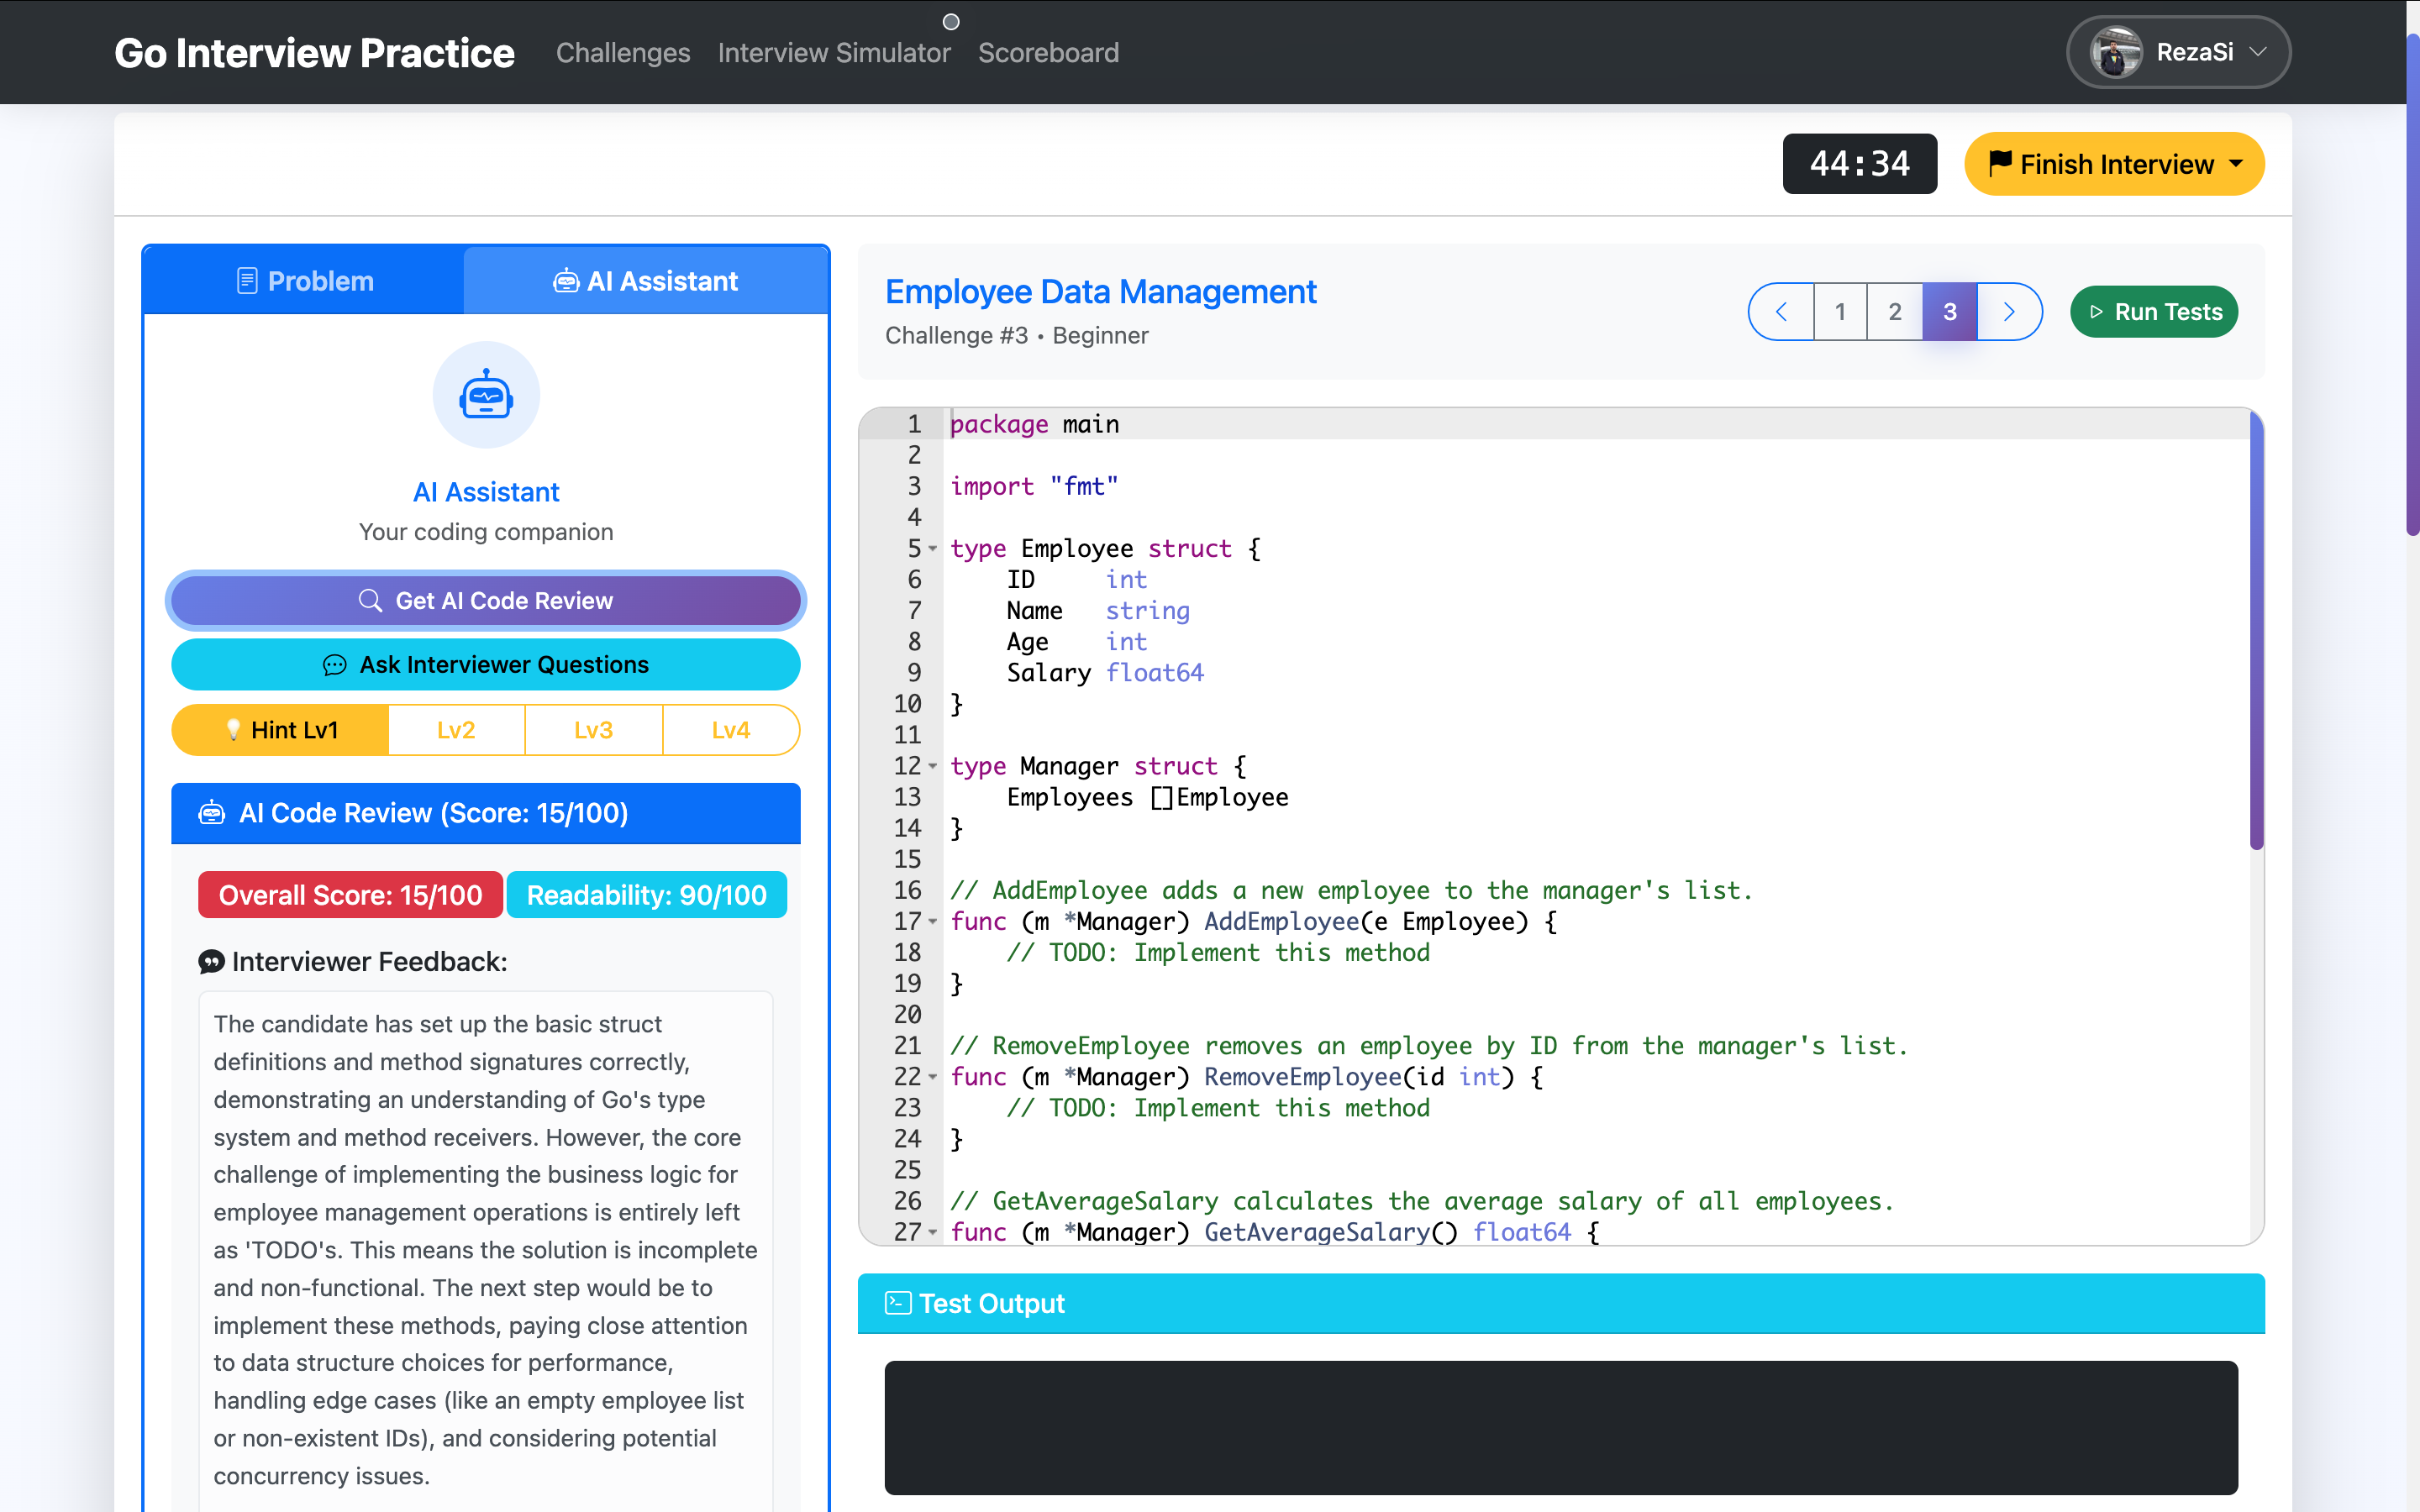
Task: Click the RezaSi profile avatar picture
Action: pyautogui.click(x=2116, y=52)
